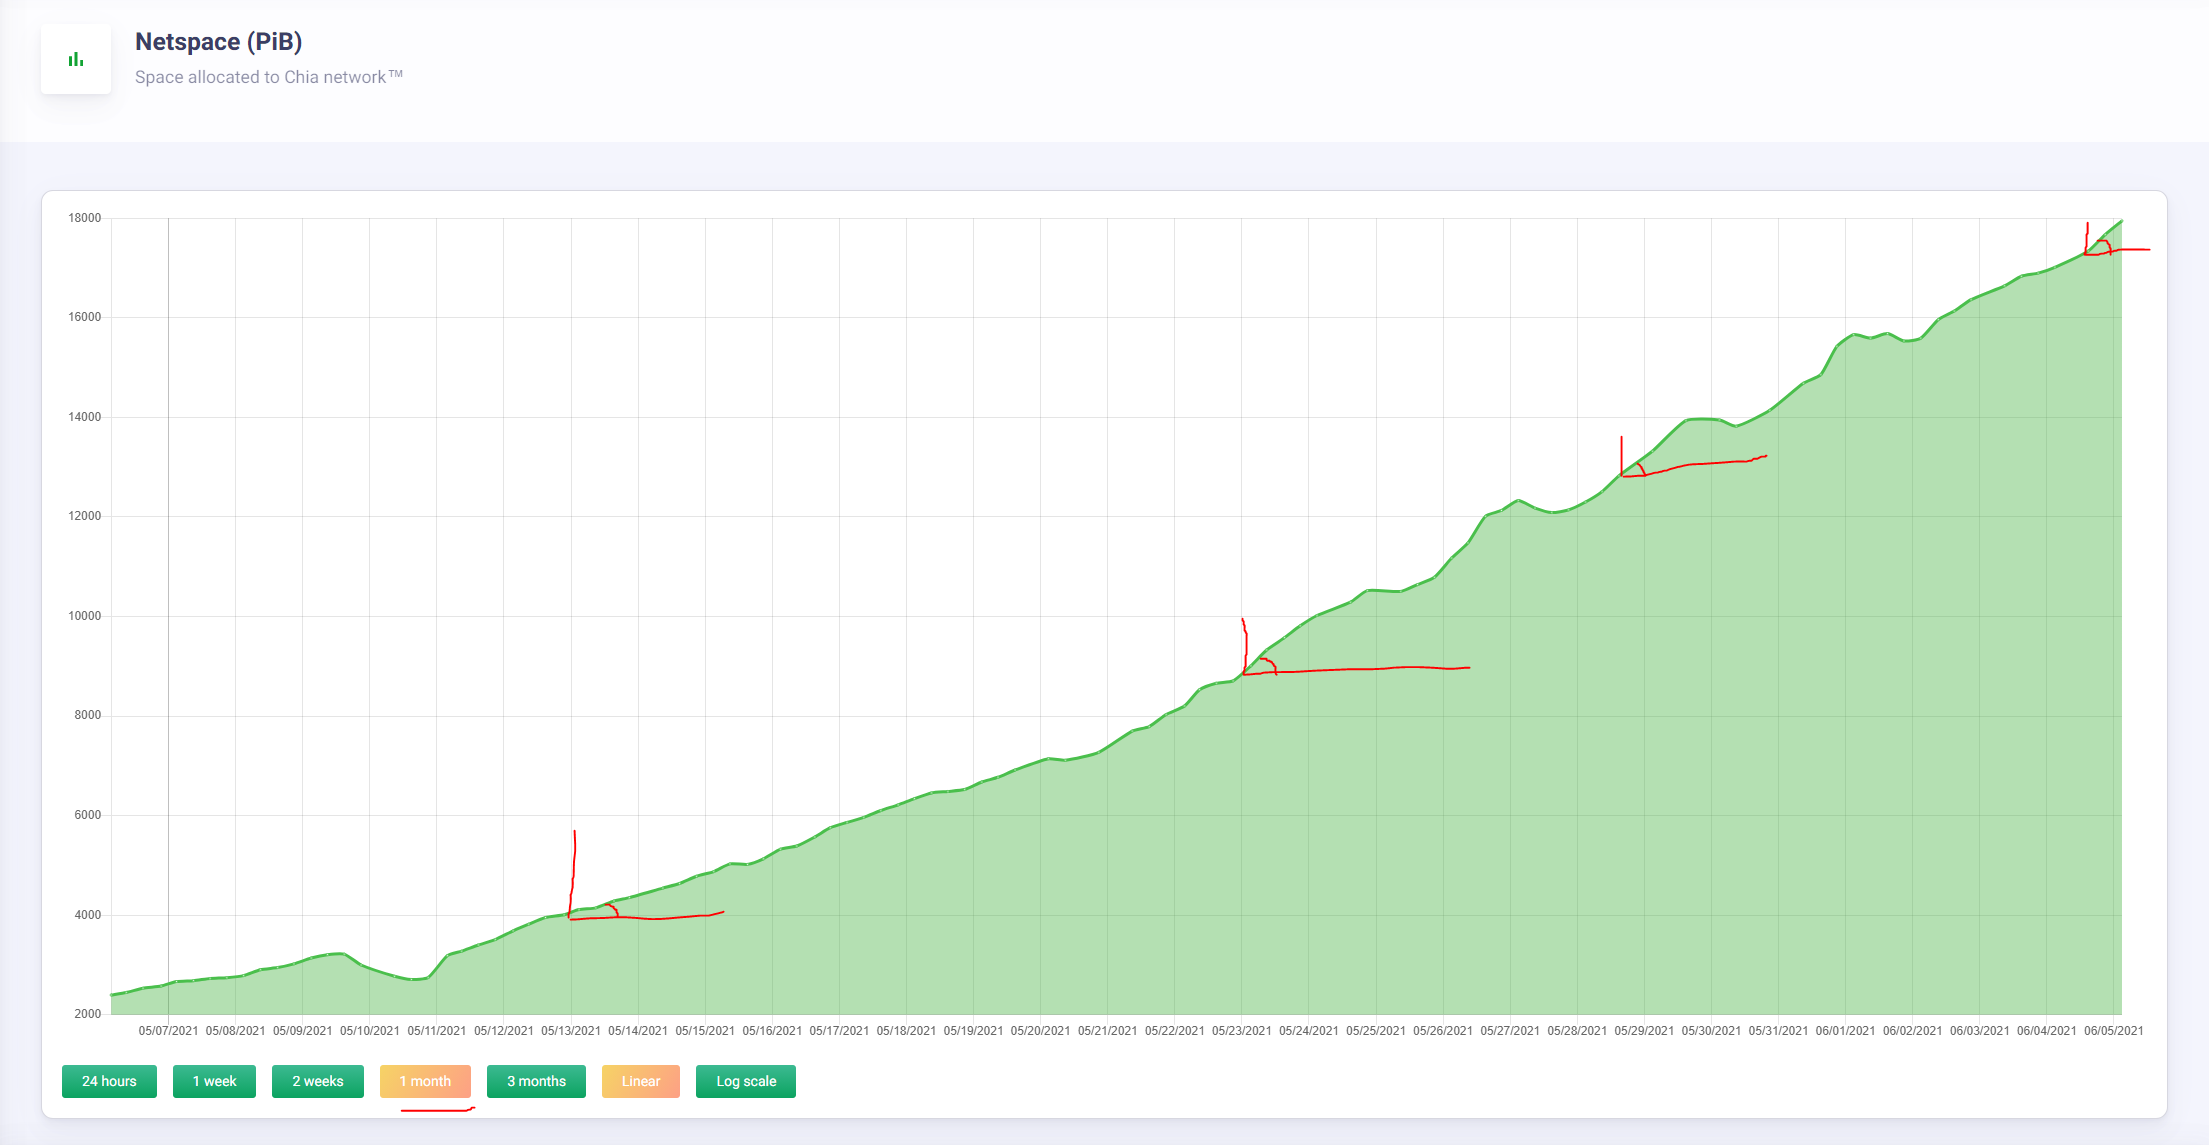This screenshot has width=2209, height=1145.
Task: Click the chart line plateau near 05/30/2021
Action: 1702,419
